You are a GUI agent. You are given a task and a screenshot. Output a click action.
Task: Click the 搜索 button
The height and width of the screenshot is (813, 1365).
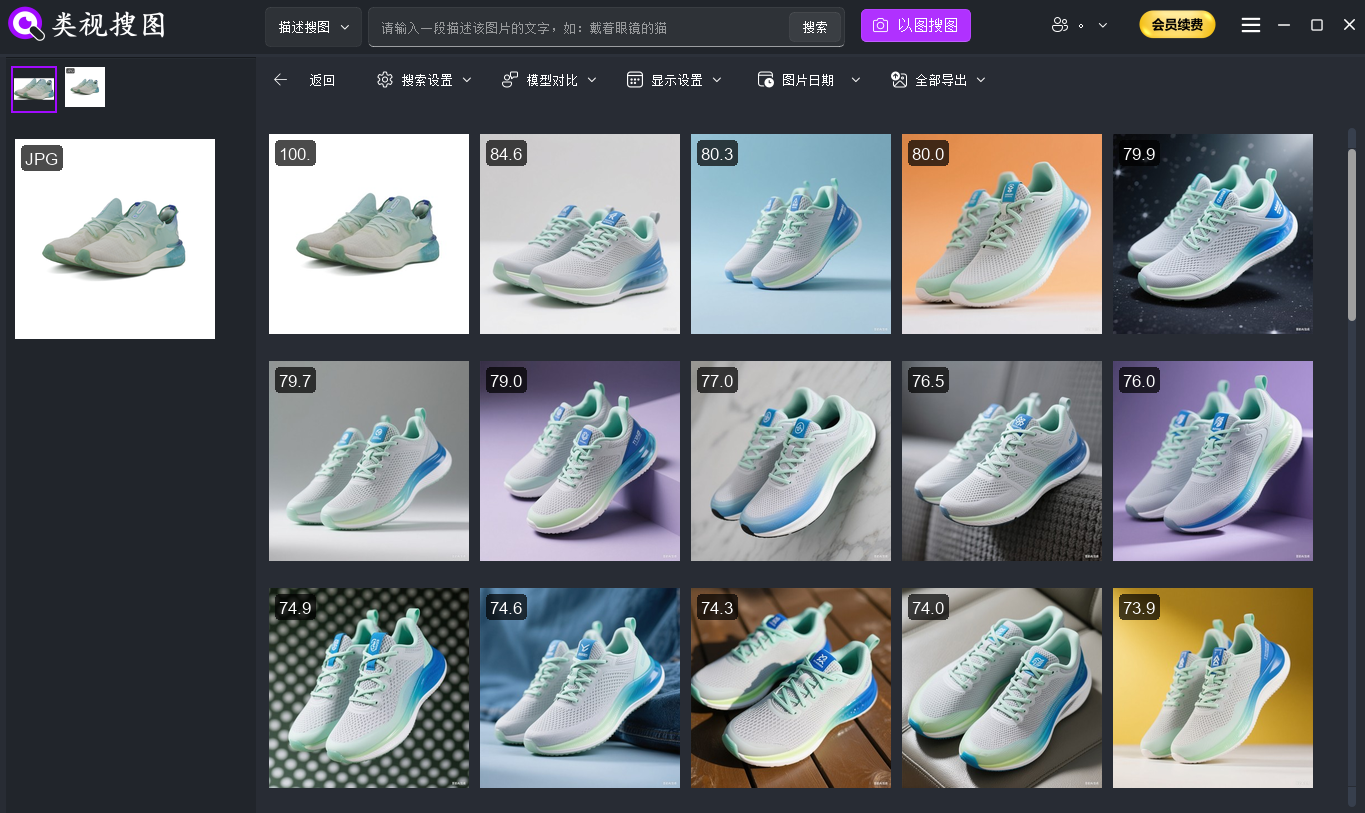815,27
